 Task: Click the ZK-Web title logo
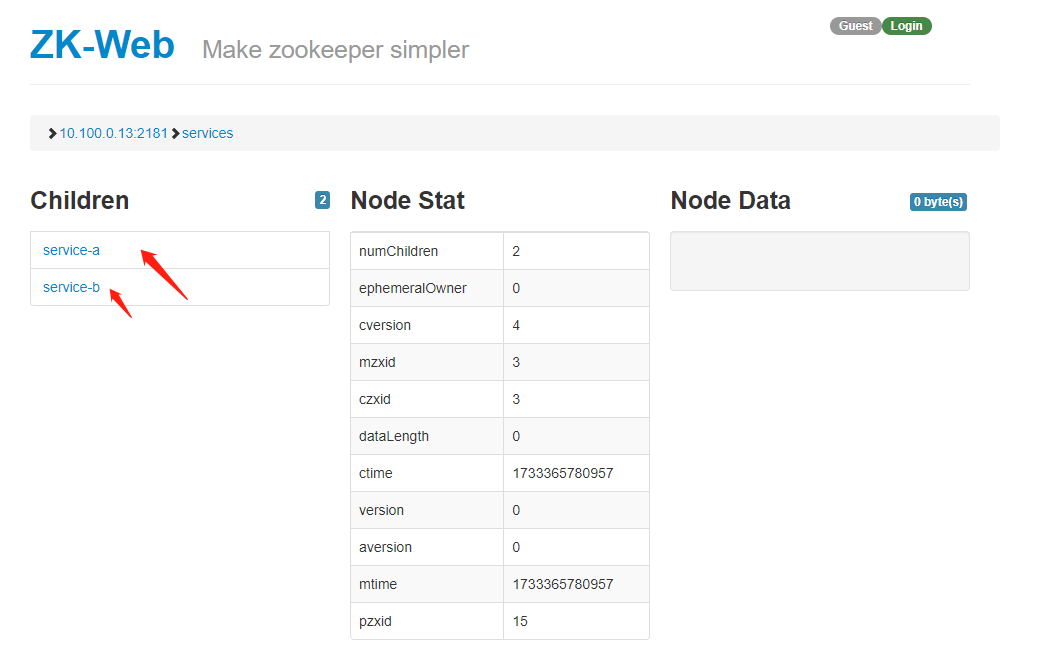102,45
